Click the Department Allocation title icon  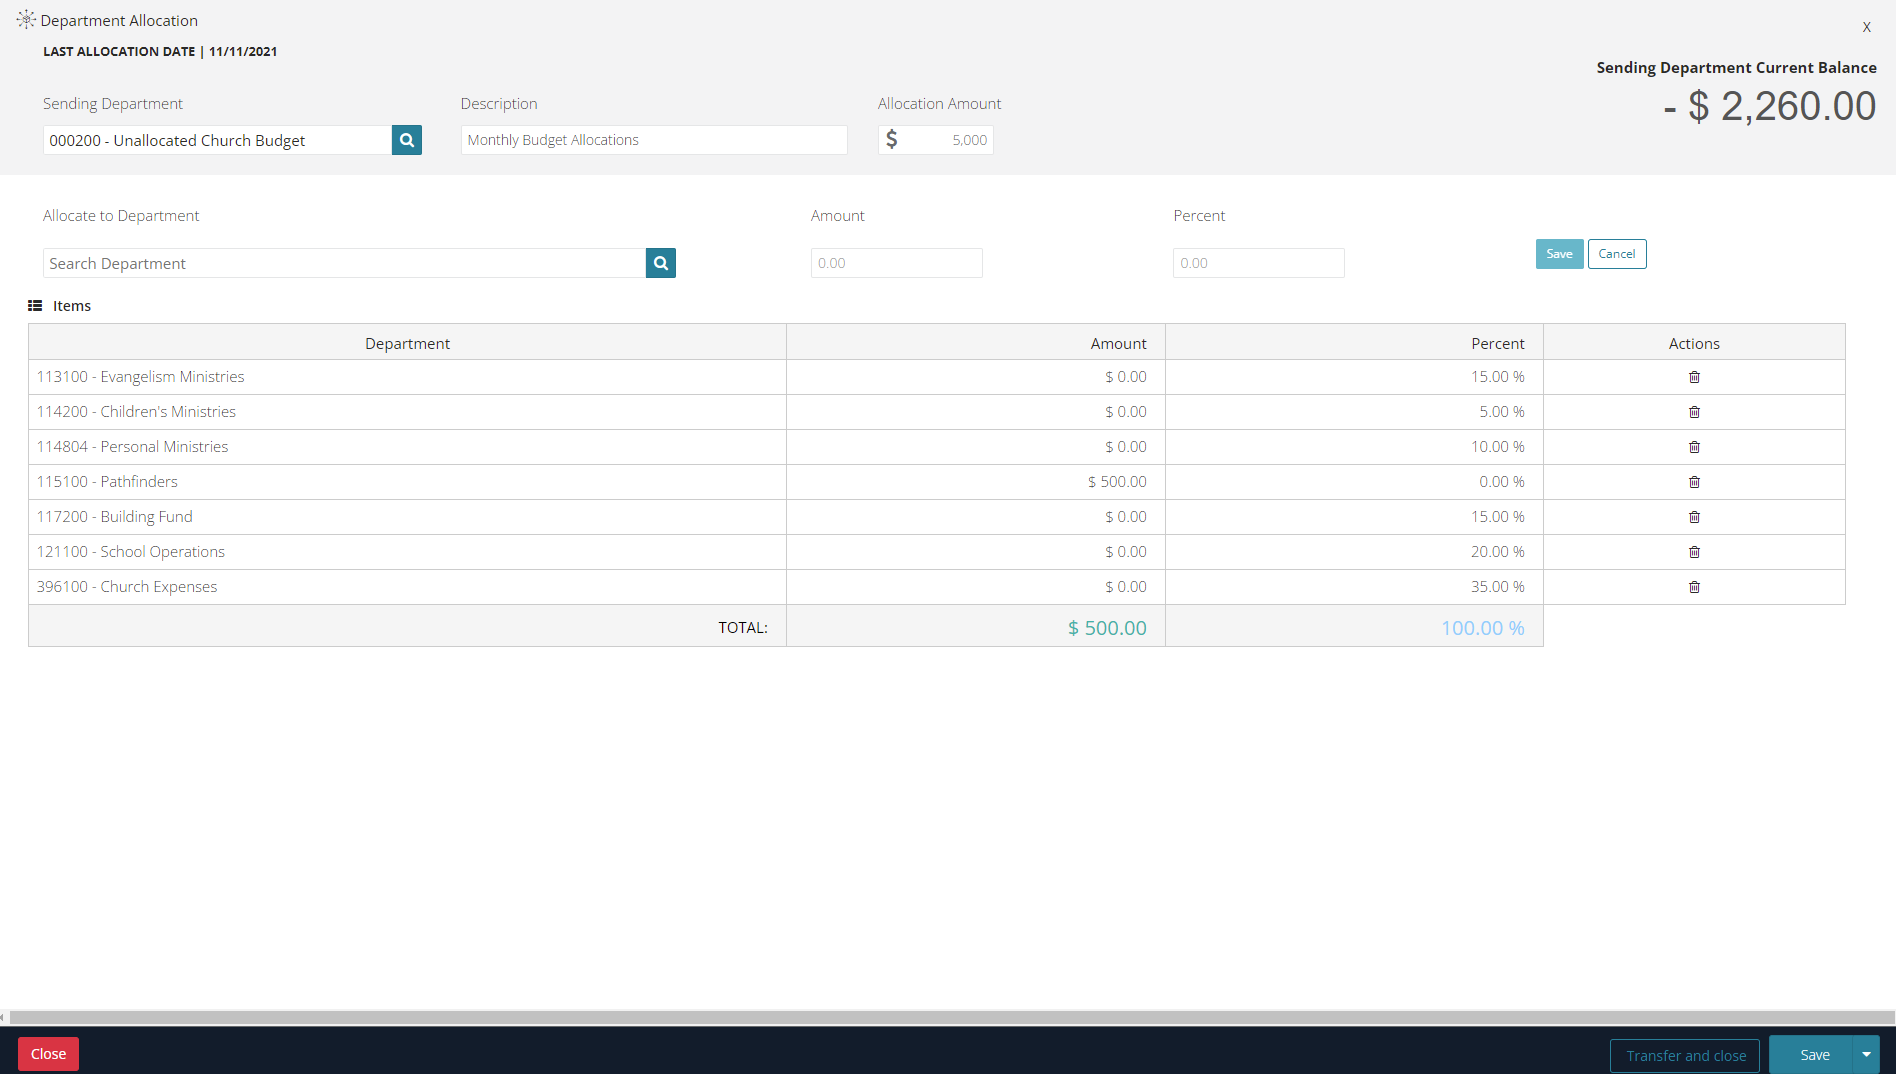tap(26, 20)
